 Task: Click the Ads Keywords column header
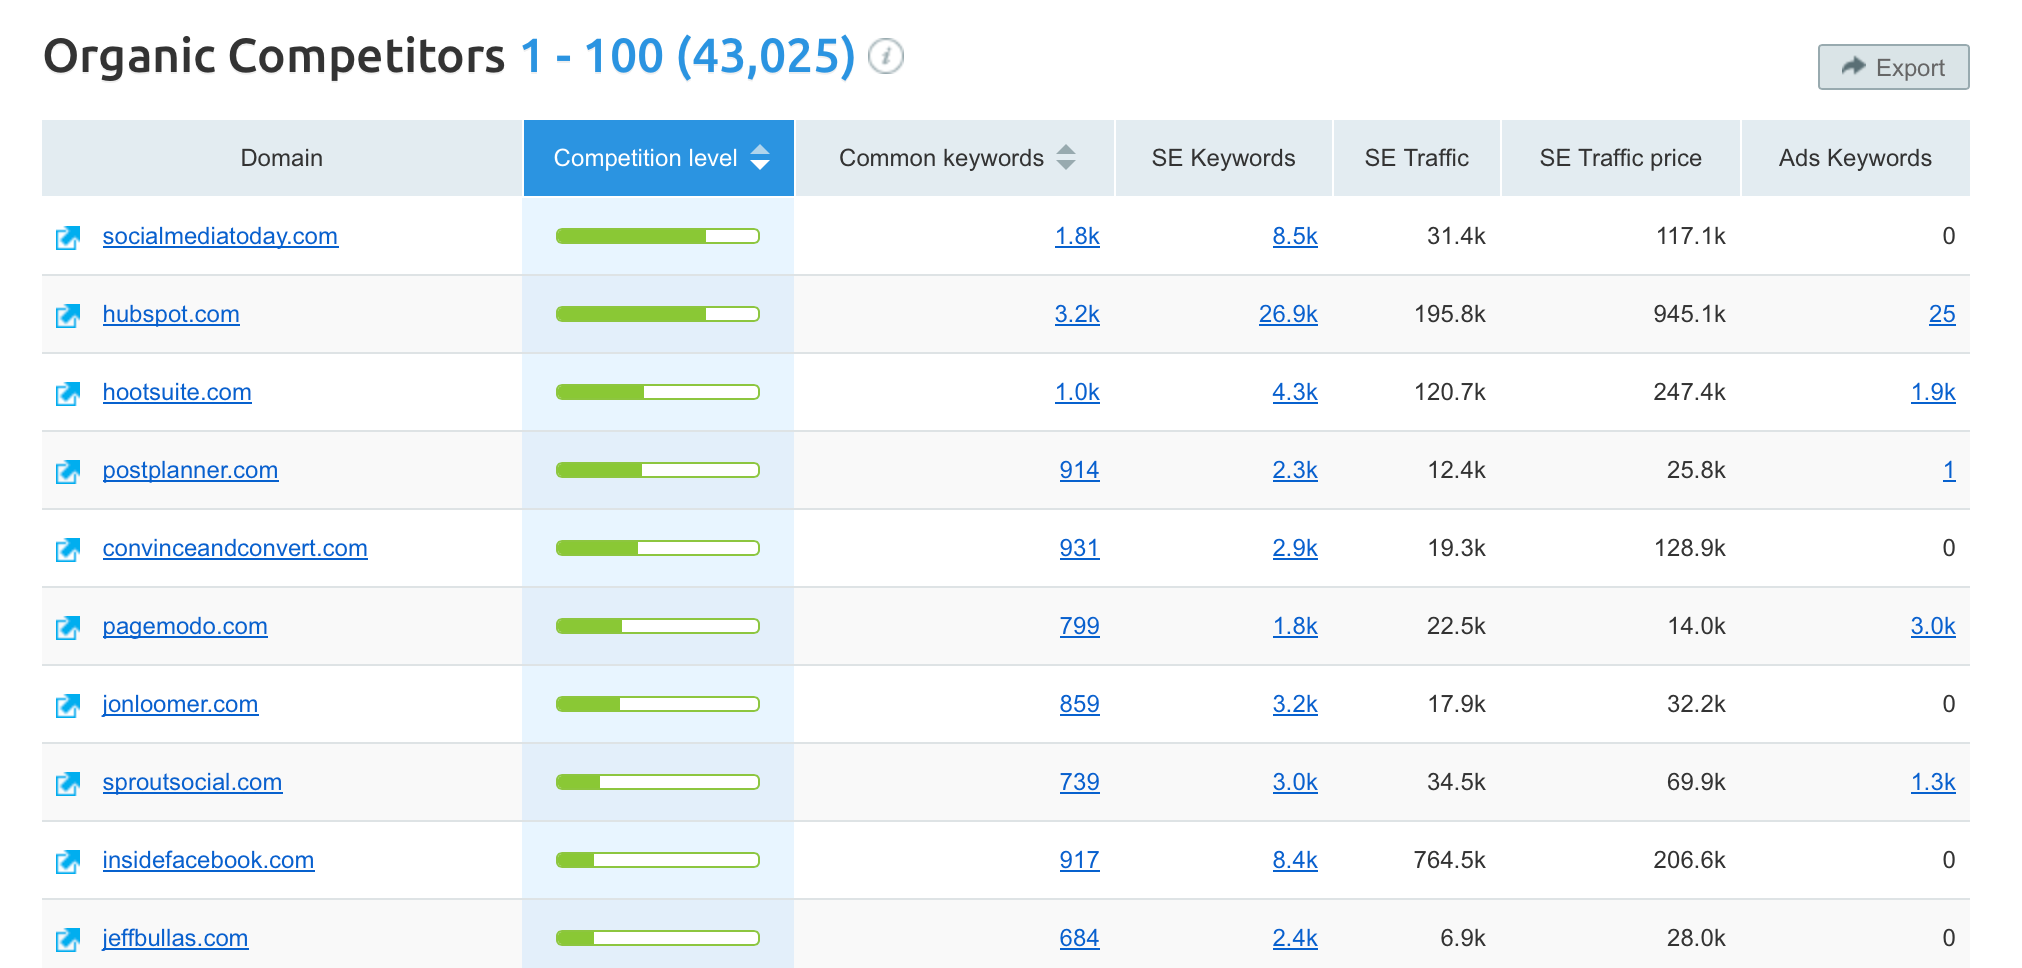(x=1855, y=158)
